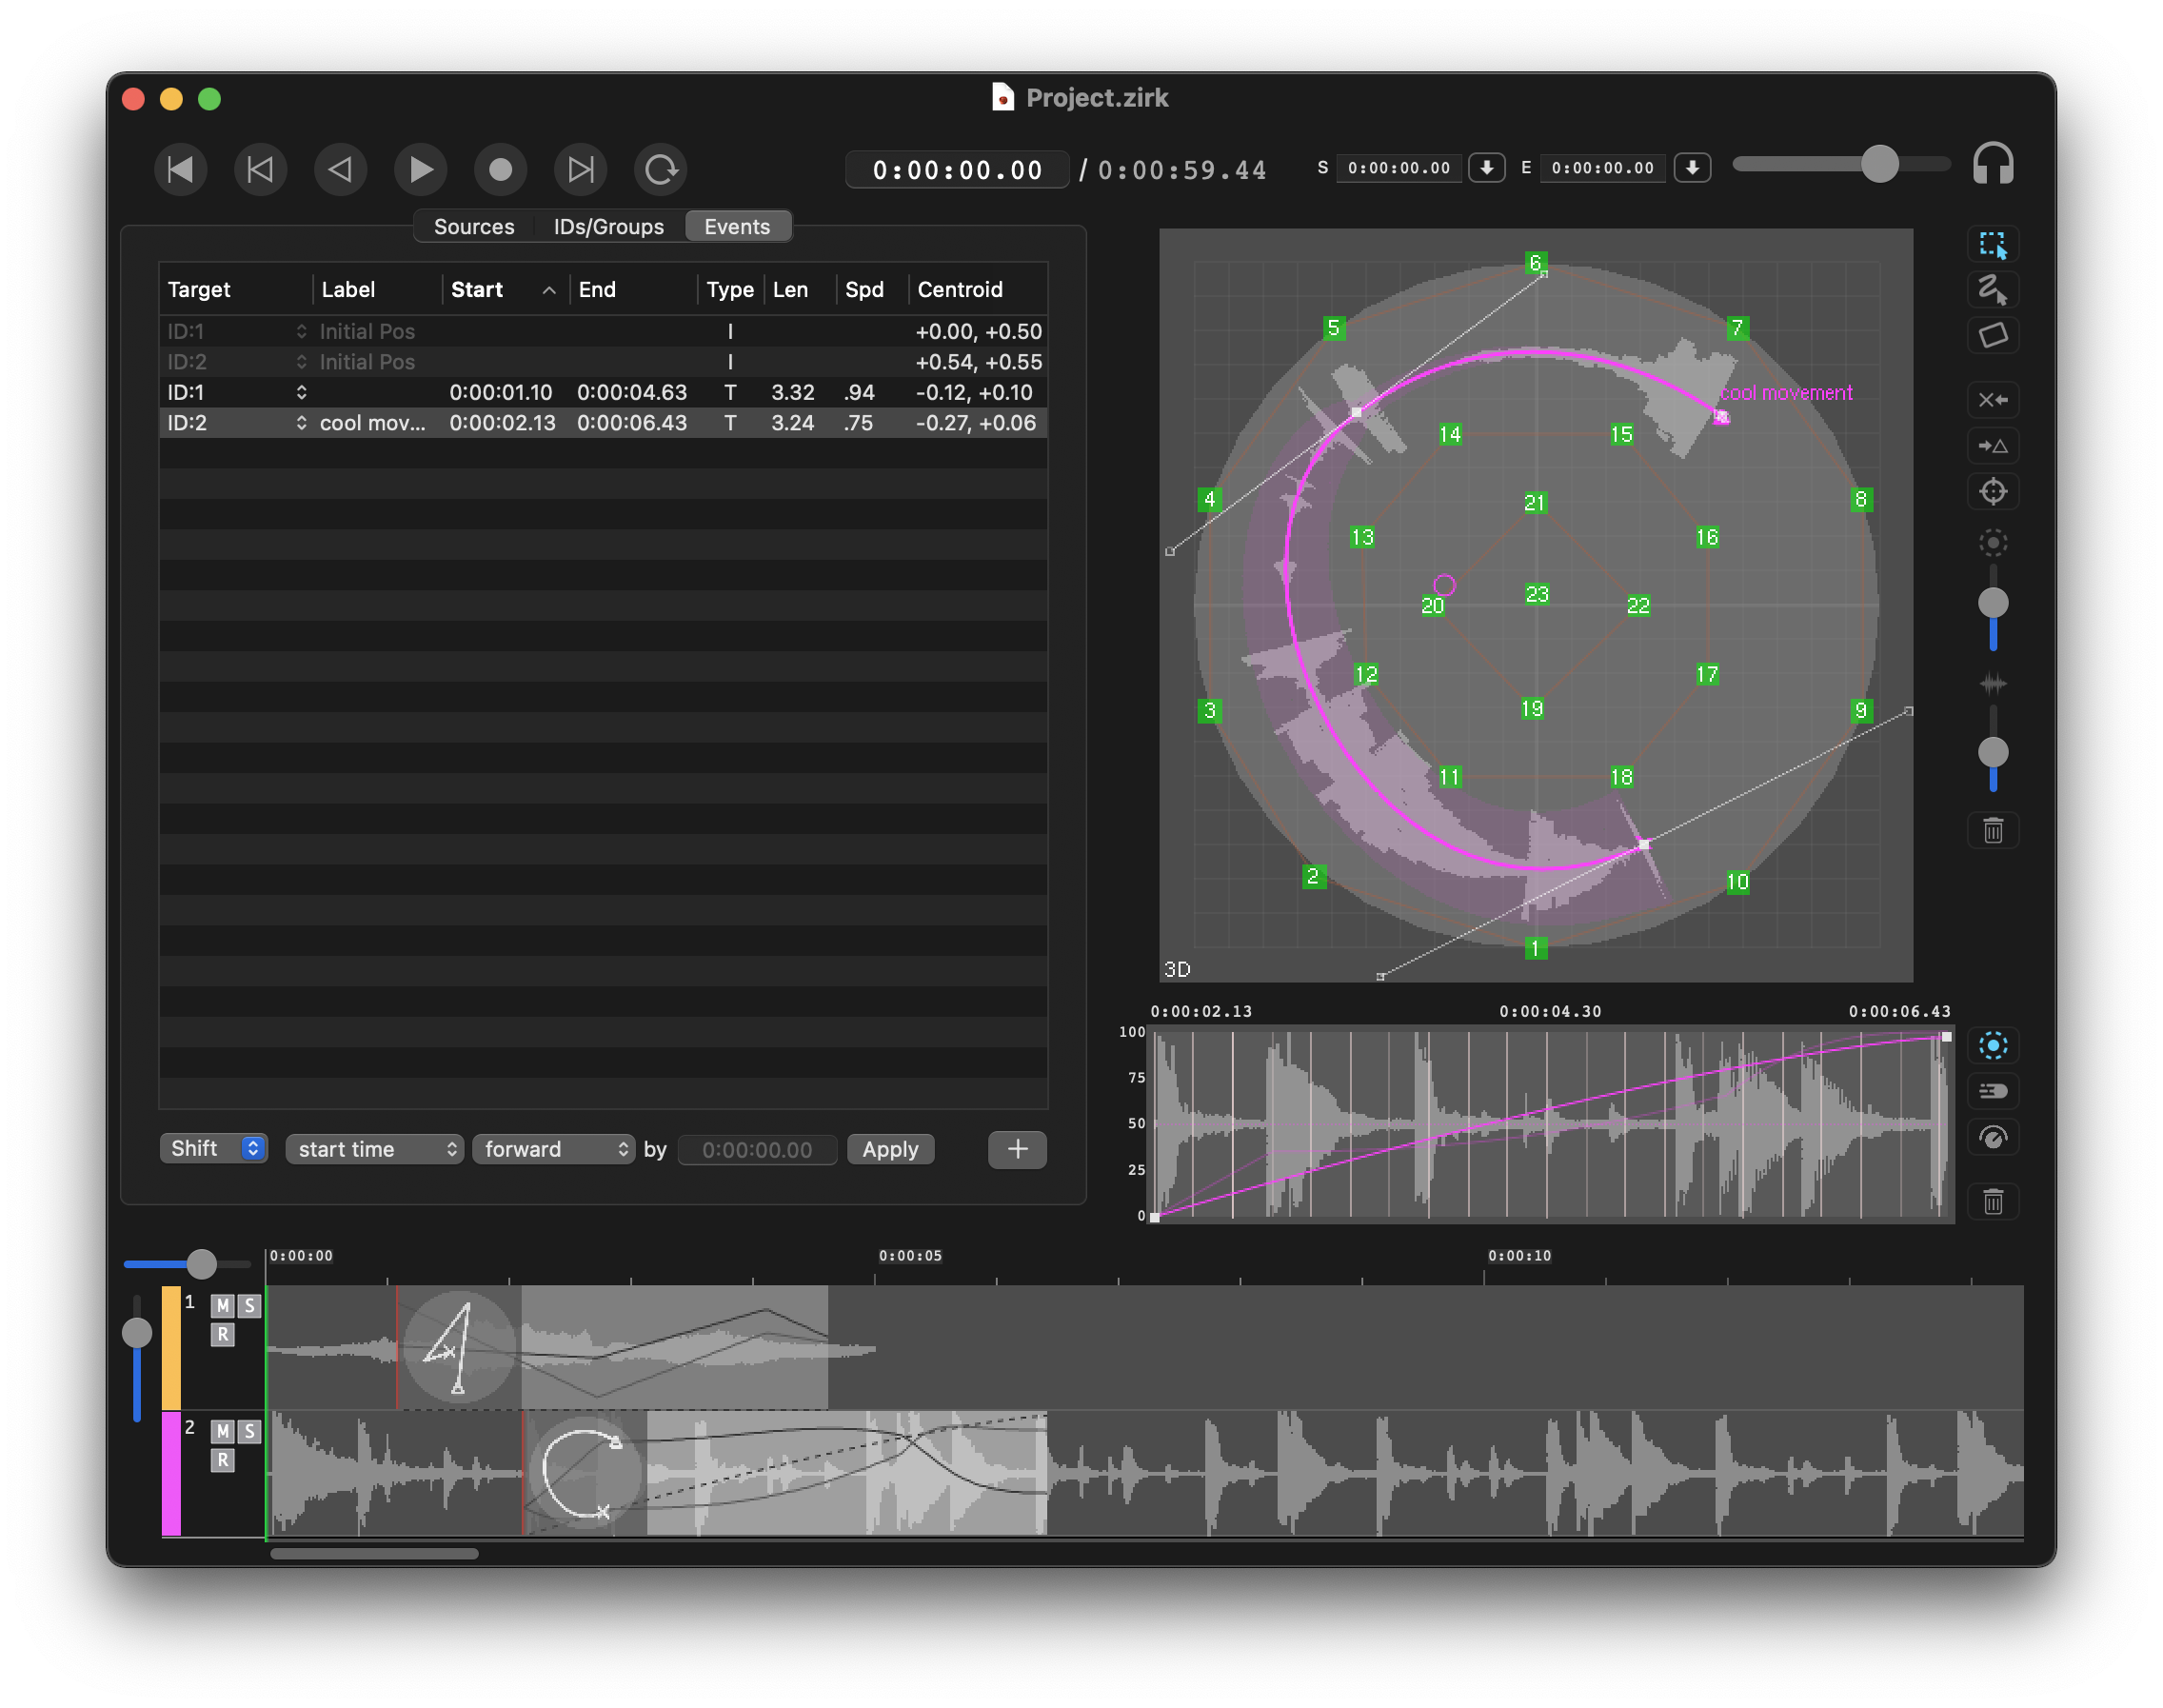This screenshot has height=1708, width=2163.
Task: Start playback with the play button
Action: (x=420, y=170)
